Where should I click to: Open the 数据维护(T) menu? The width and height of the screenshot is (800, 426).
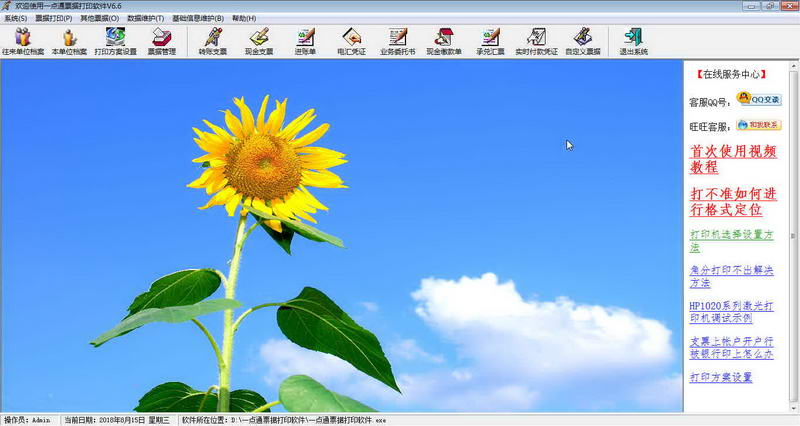pos(145,18)
